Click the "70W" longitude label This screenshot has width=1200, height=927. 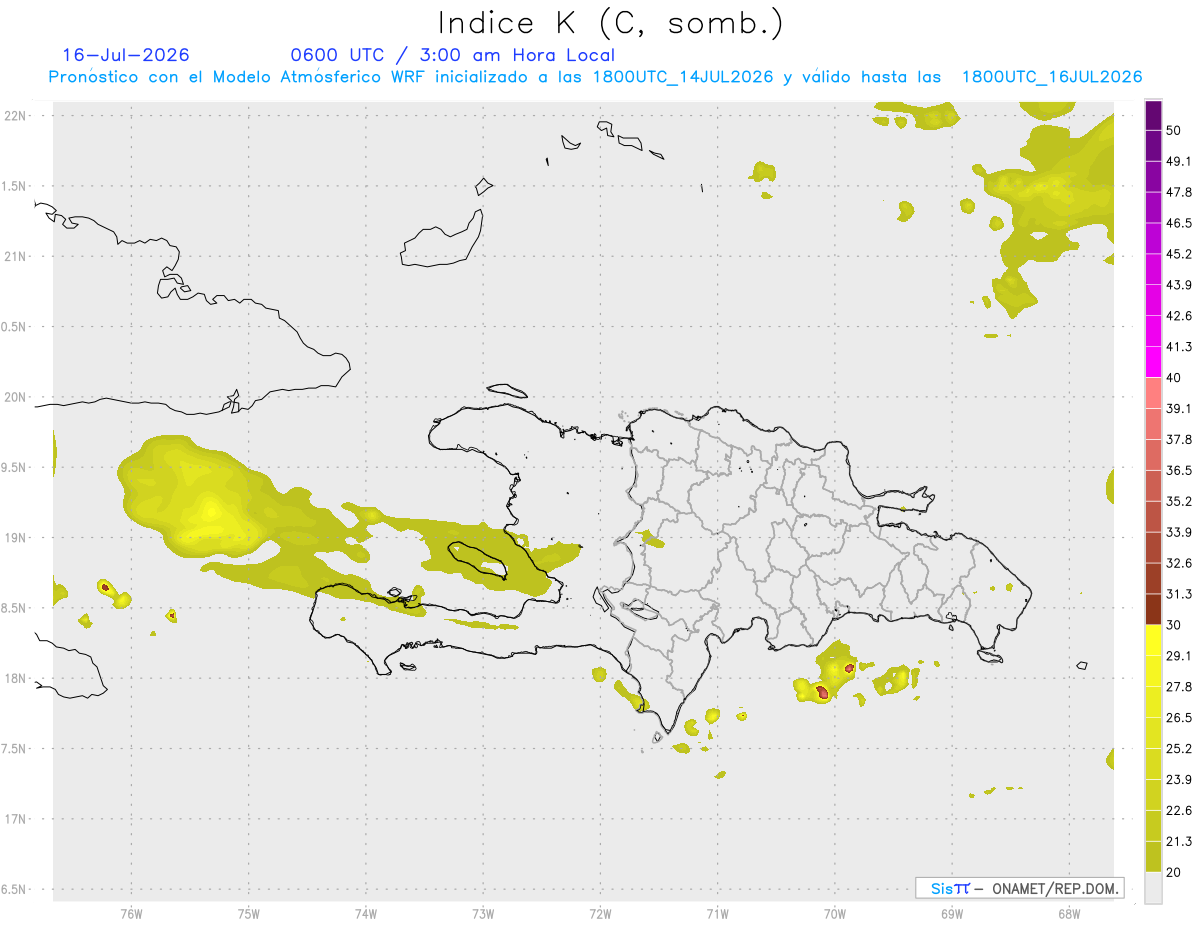point(835,915)
